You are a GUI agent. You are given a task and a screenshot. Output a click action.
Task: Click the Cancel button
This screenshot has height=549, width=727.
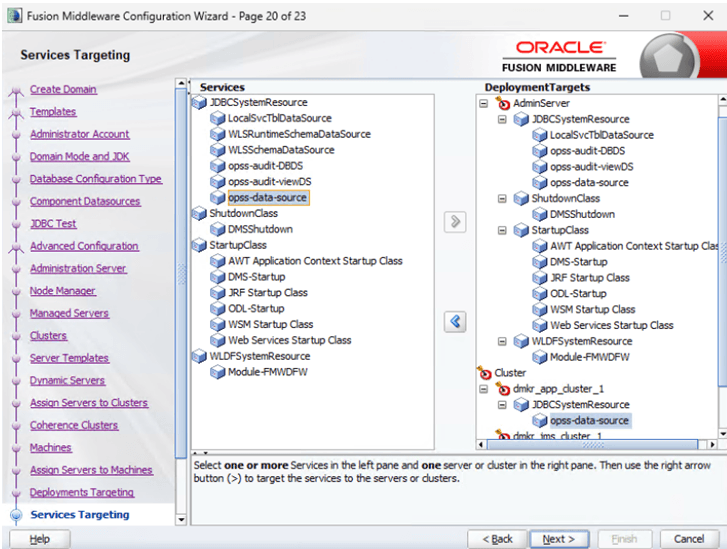689,539
